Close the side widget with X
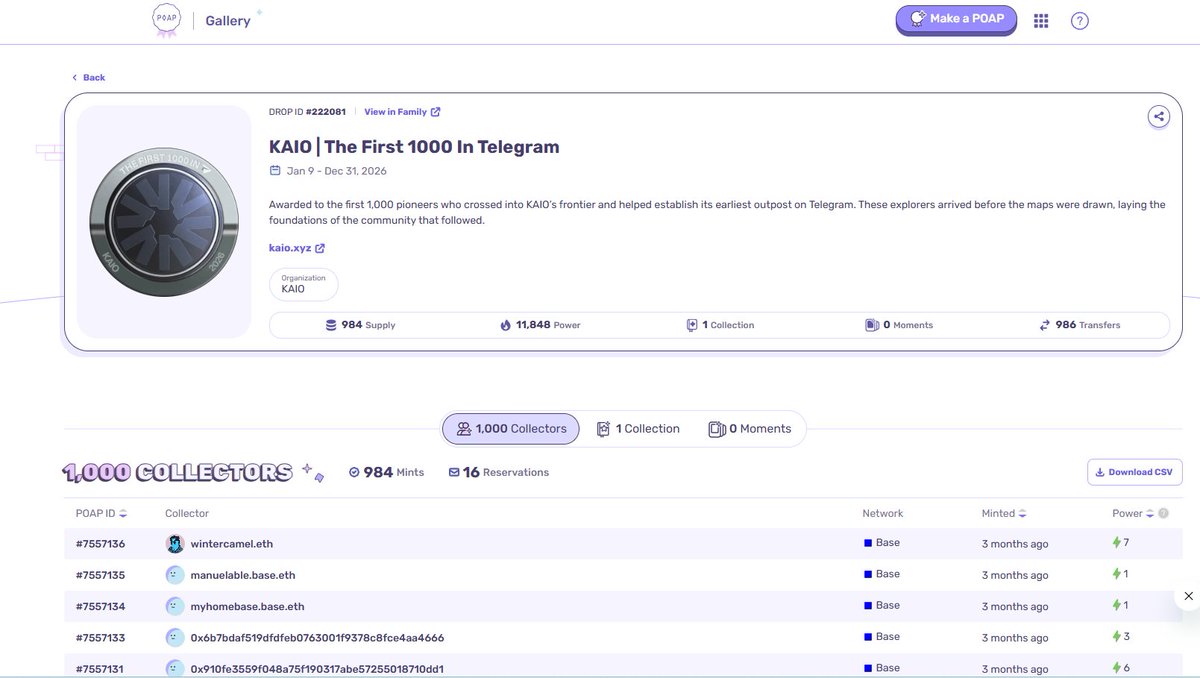Viewport: 1200px width, 678px height. coord(1188,595)
